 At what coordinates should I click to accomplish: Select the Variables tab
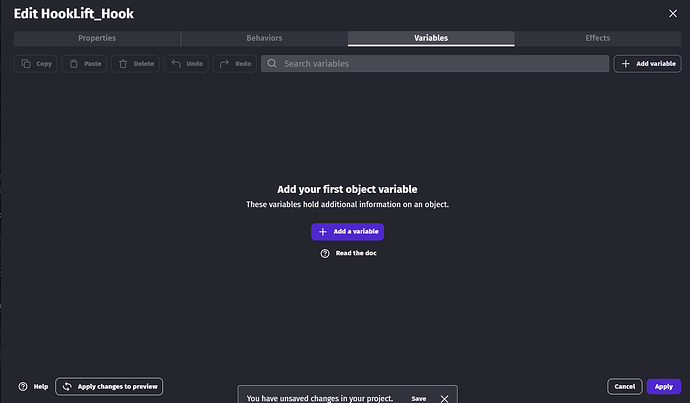pos(431,38)
